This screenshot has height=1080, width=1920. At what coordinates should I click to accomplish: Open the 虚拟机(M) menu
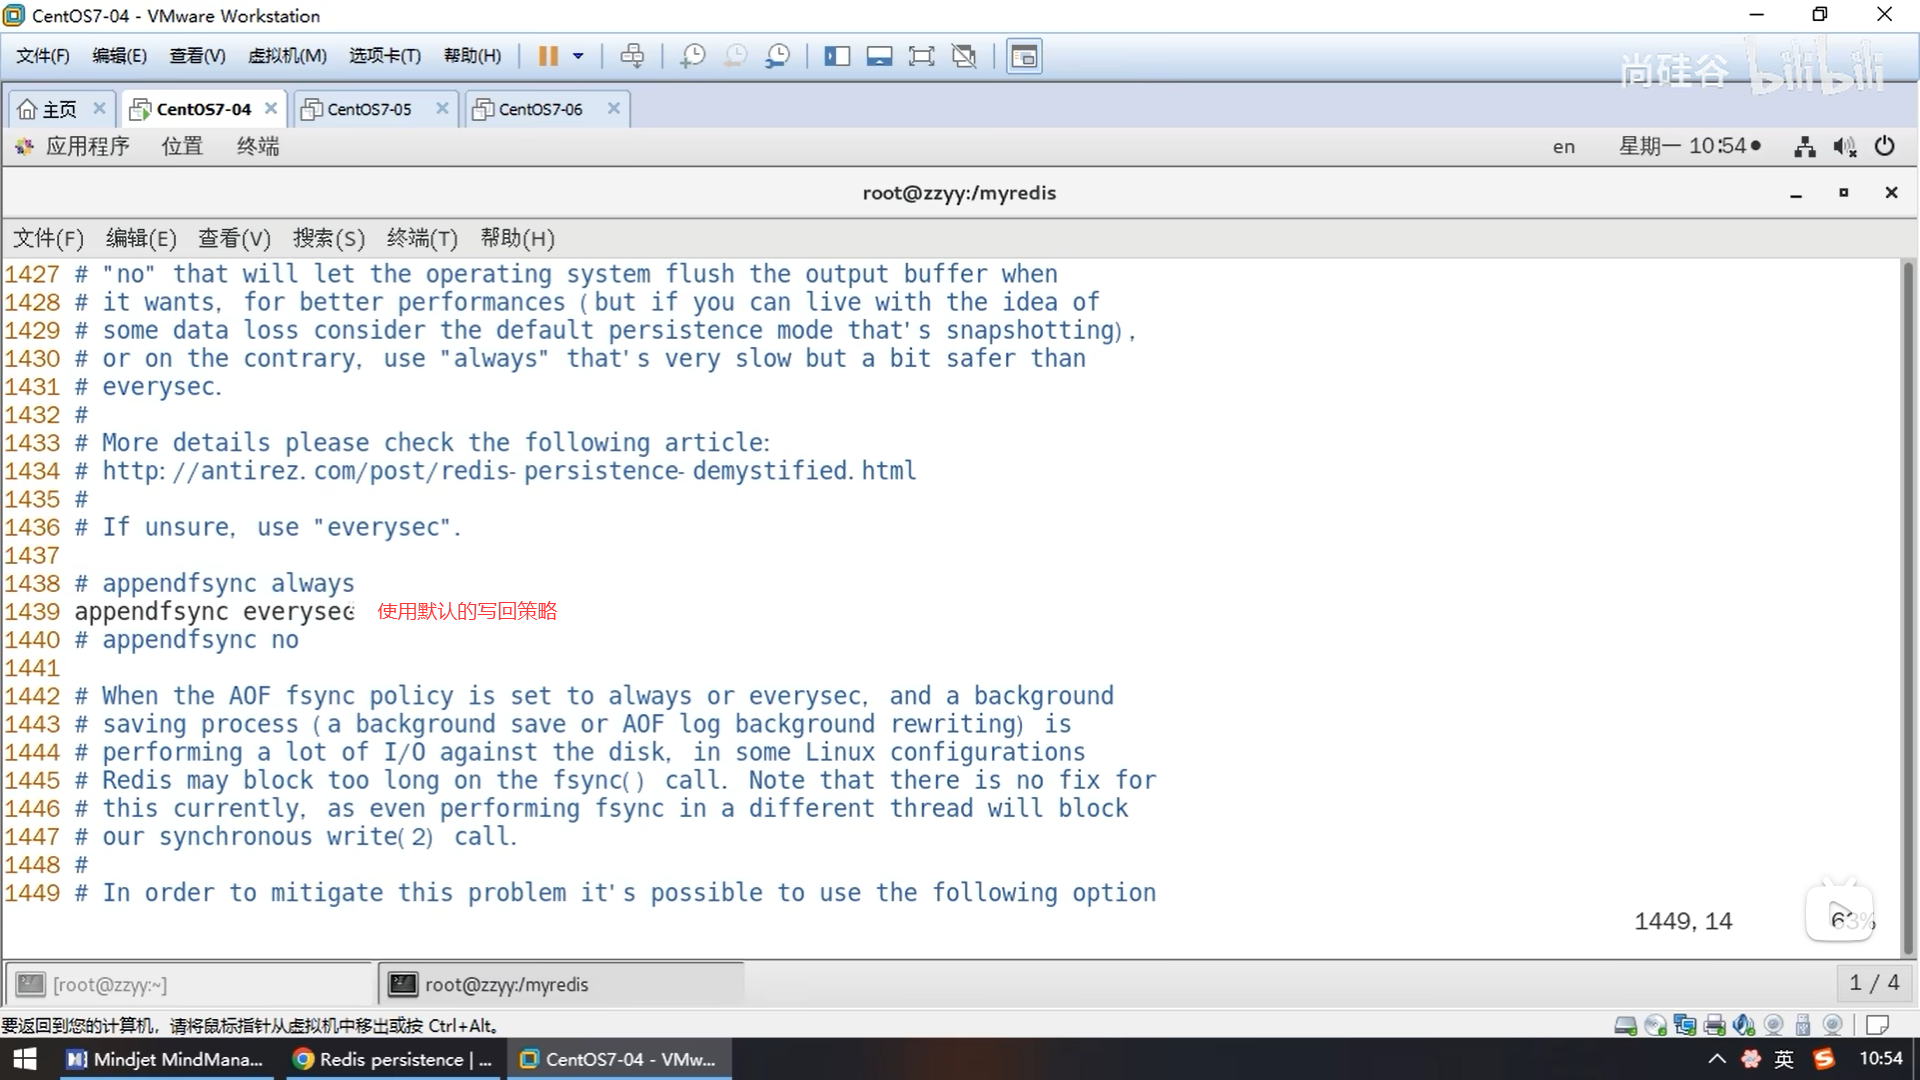(287, 56)
